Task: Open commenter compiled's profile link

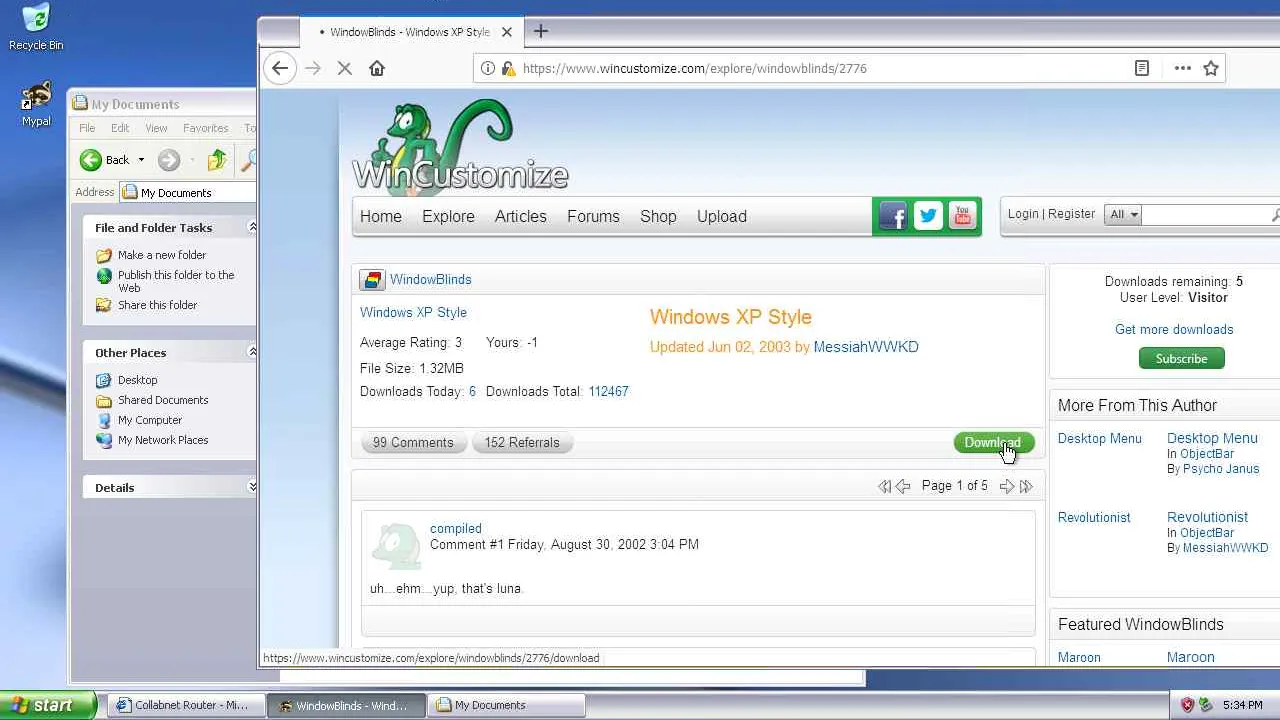Action: click(x=456, y=529)
